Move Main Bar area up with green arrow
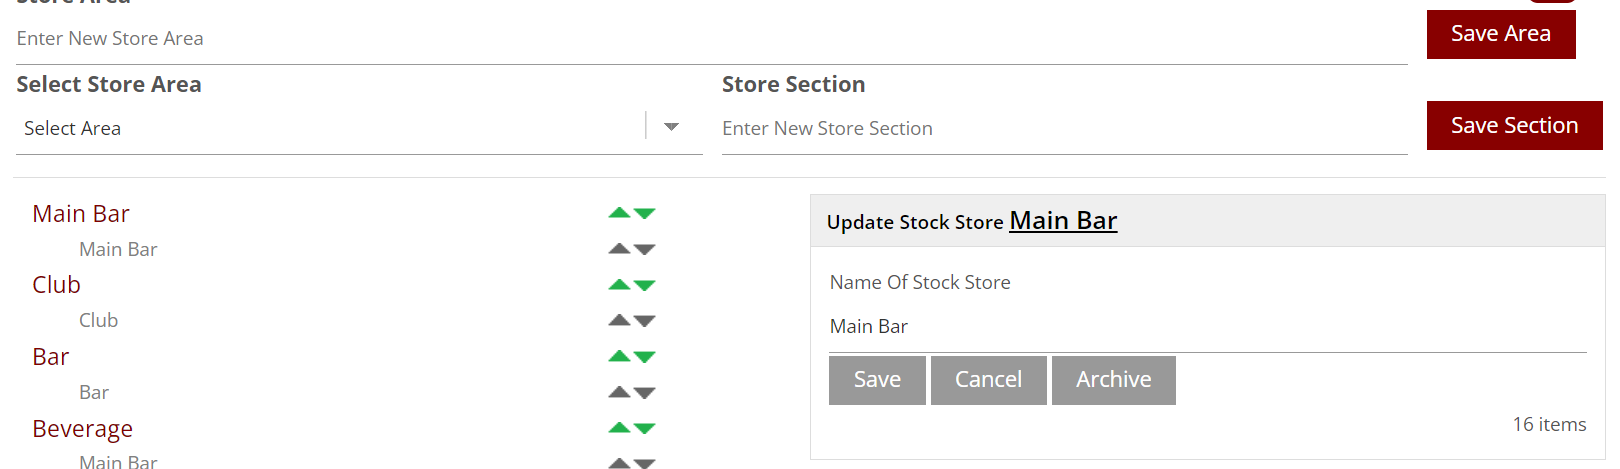 619,213
